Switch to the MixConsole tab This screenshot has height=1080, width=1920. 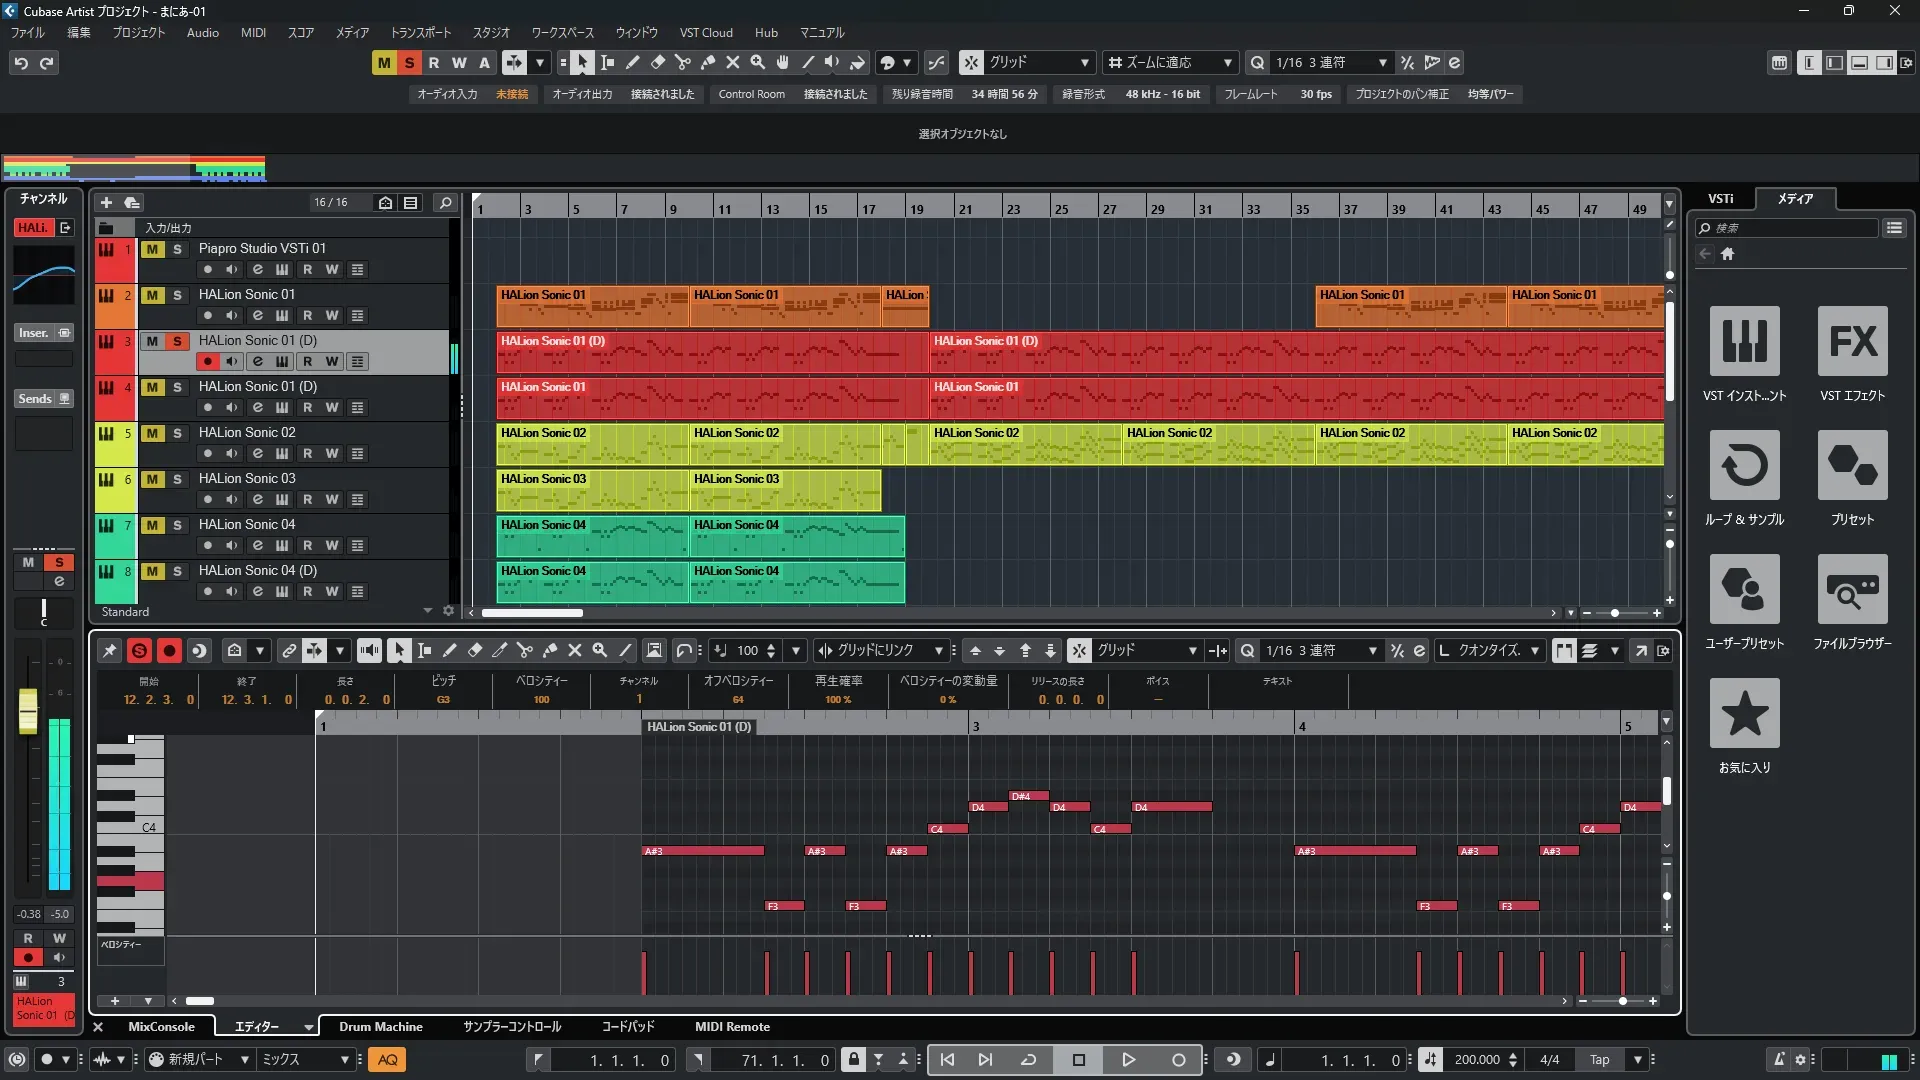161,1027
